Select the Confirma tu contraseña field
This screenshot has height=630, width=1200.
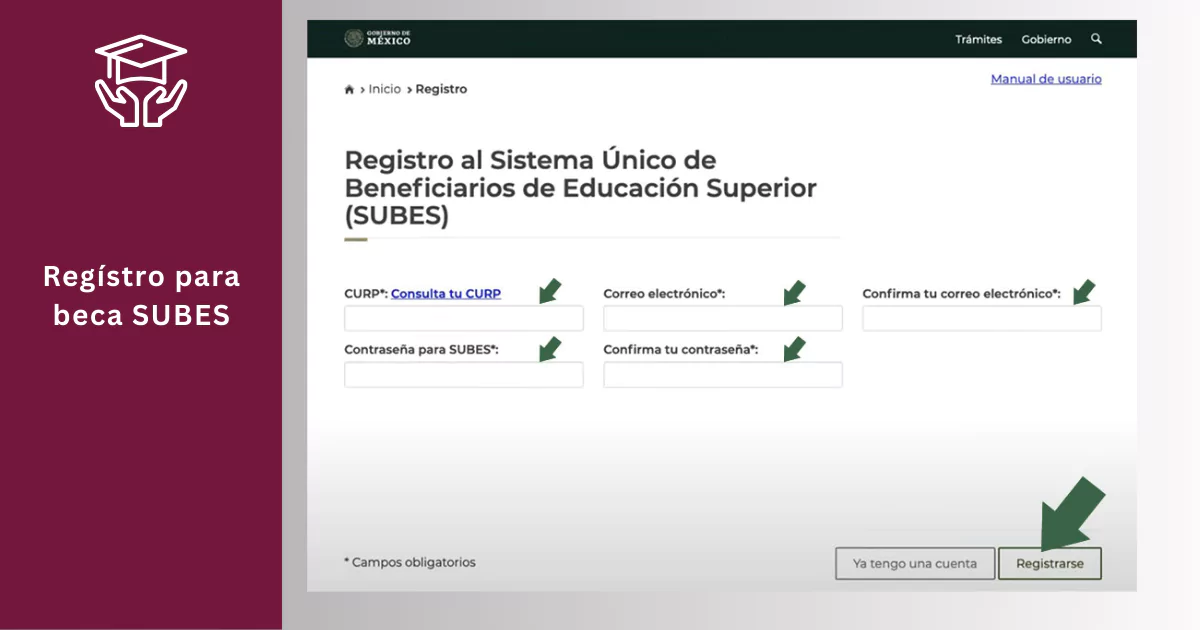(723, 375)
